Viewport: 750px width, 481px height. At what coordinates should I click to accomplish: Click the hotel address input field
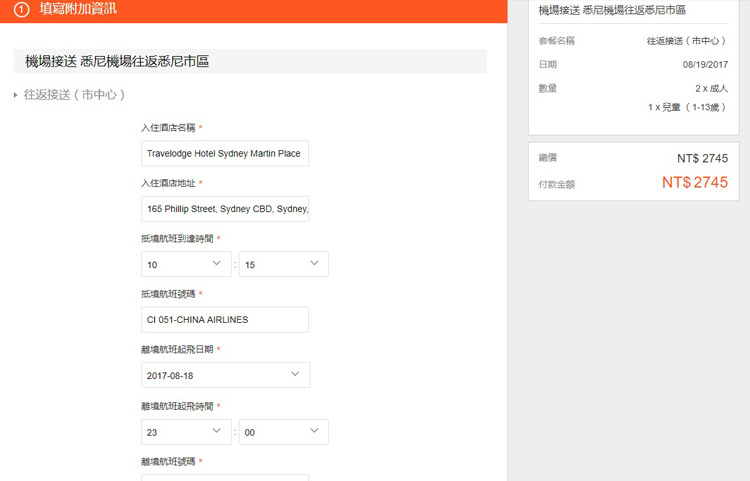tap(225, 209)
